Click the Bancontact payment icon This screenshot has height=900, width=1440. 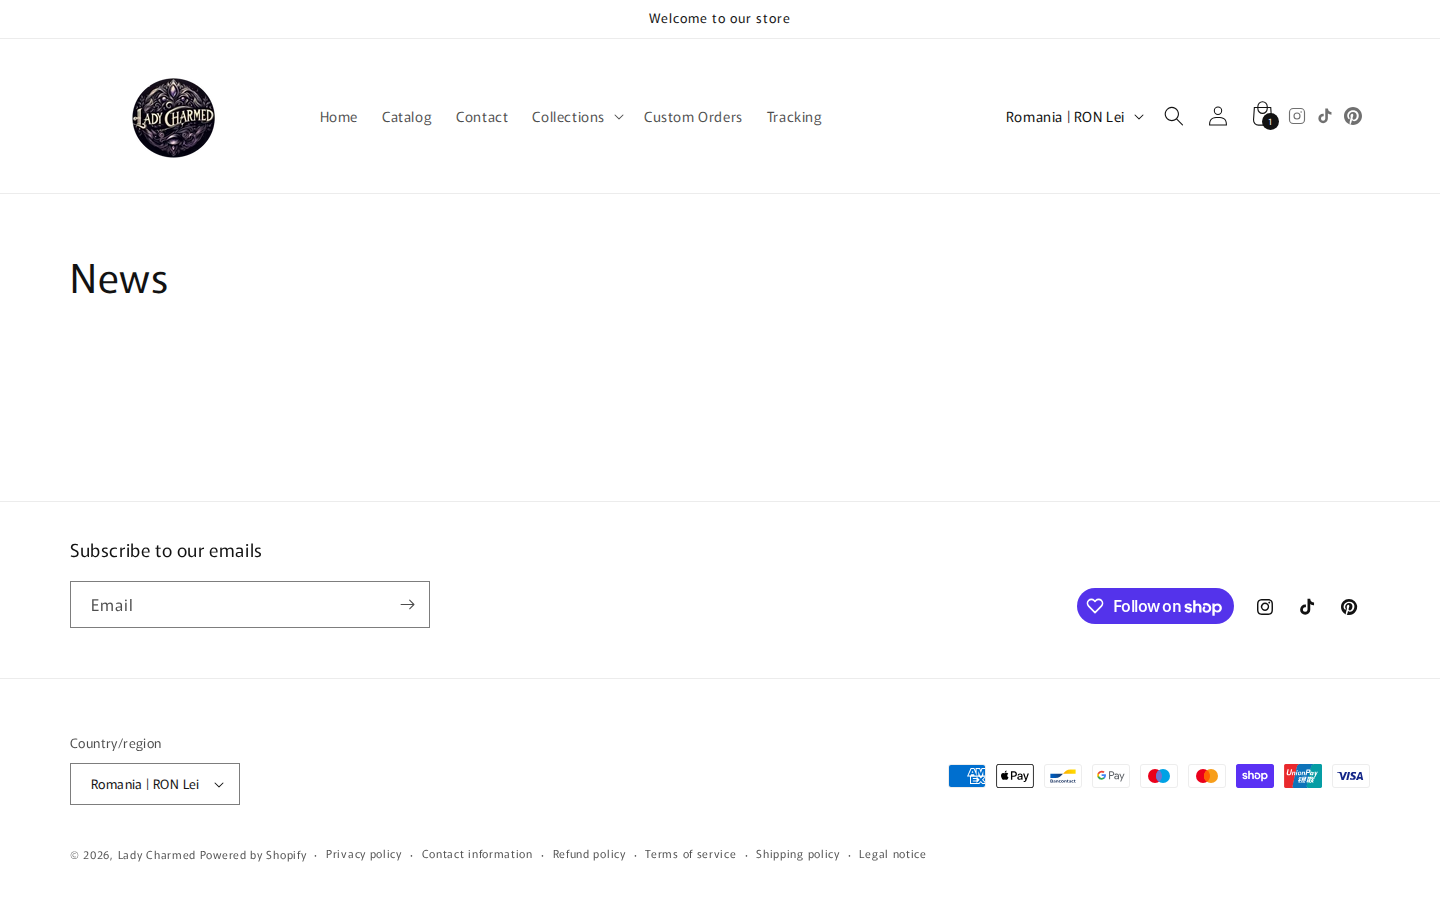(1063, 776)
